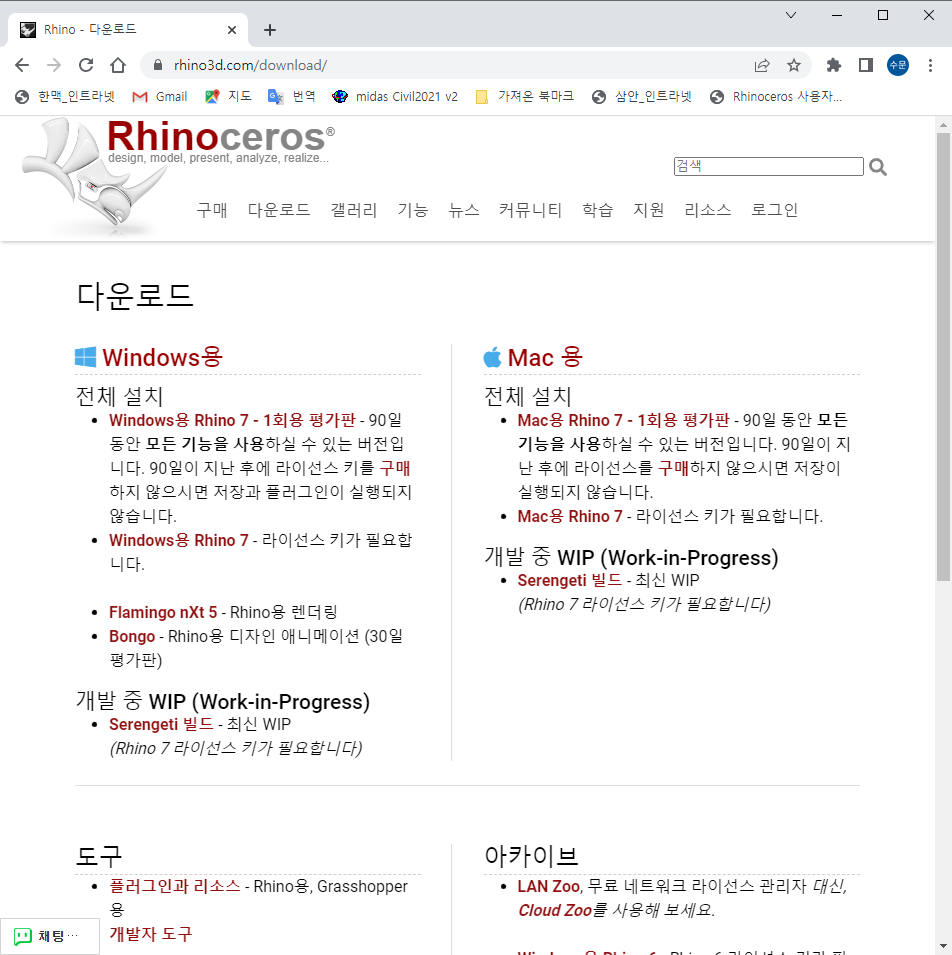952x955 pixels.
Task: Open the Chrome three-dot menu
Action: tap(930, 65)
